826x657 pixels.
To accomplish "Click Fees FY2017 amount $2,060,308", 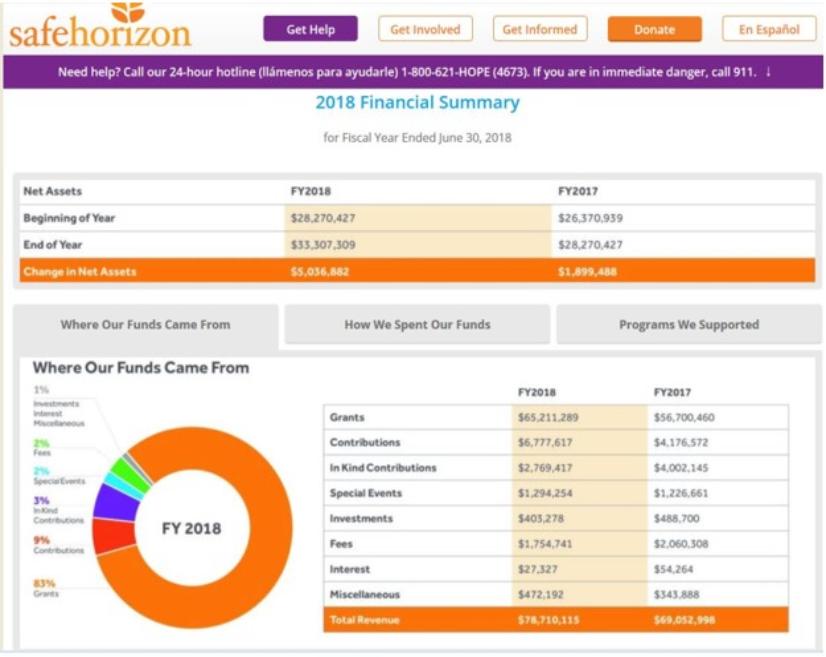I will (x=681, y=544).
